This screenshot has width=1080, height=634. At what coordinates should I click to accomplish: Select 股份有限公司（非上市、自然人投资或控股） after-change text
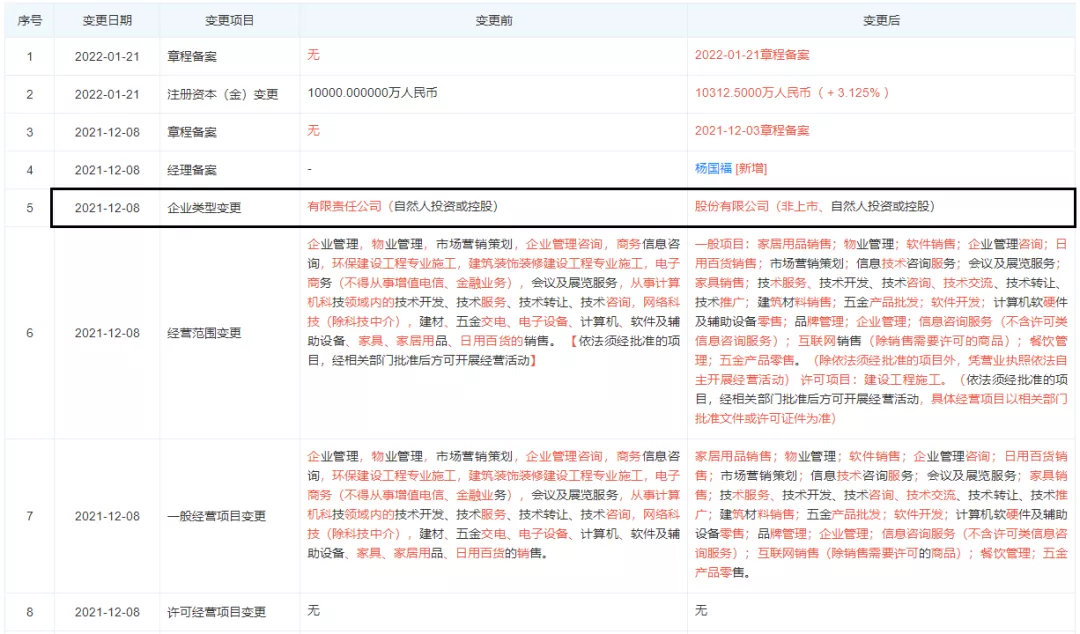pos(815,207)
